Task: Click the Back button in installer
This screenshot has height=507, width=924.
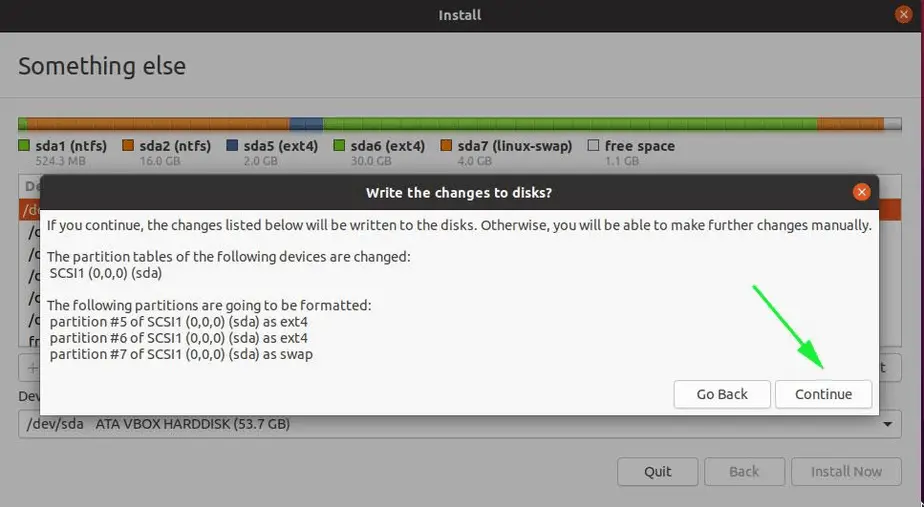Action: [x=744, y=472]
